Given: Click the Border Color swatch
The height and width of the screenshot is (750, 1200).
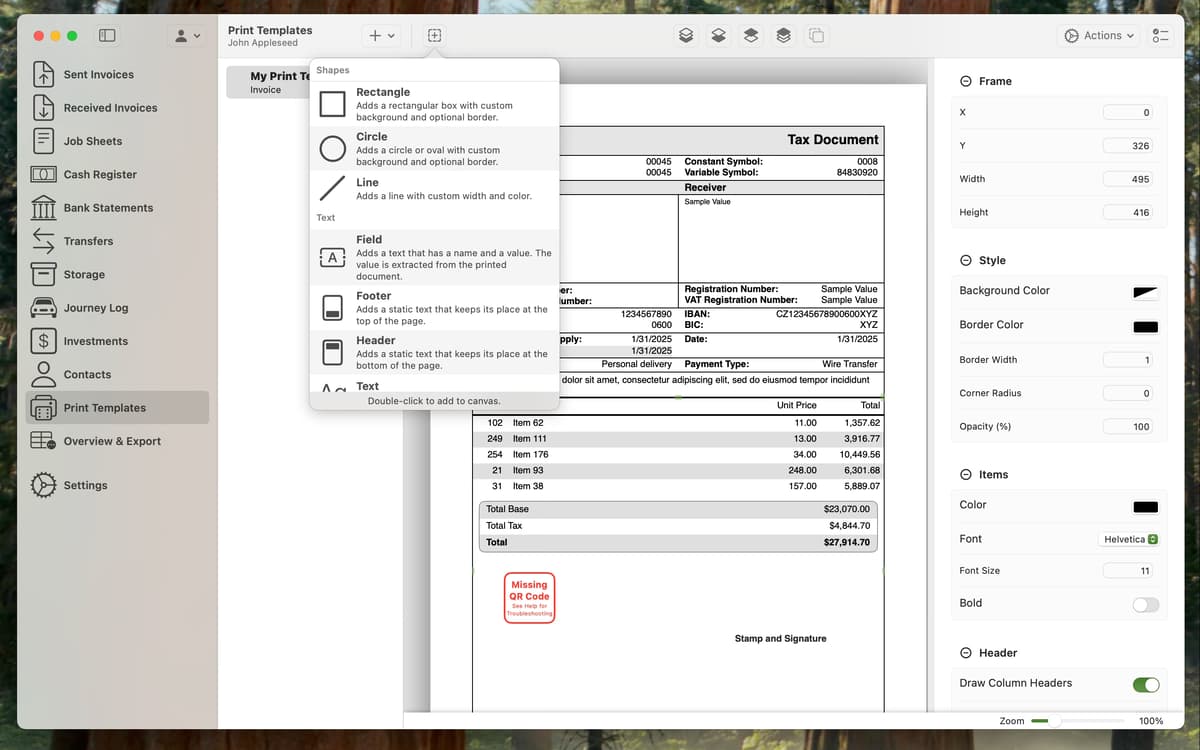Looking at the screenshot, I should [1145, 326].
